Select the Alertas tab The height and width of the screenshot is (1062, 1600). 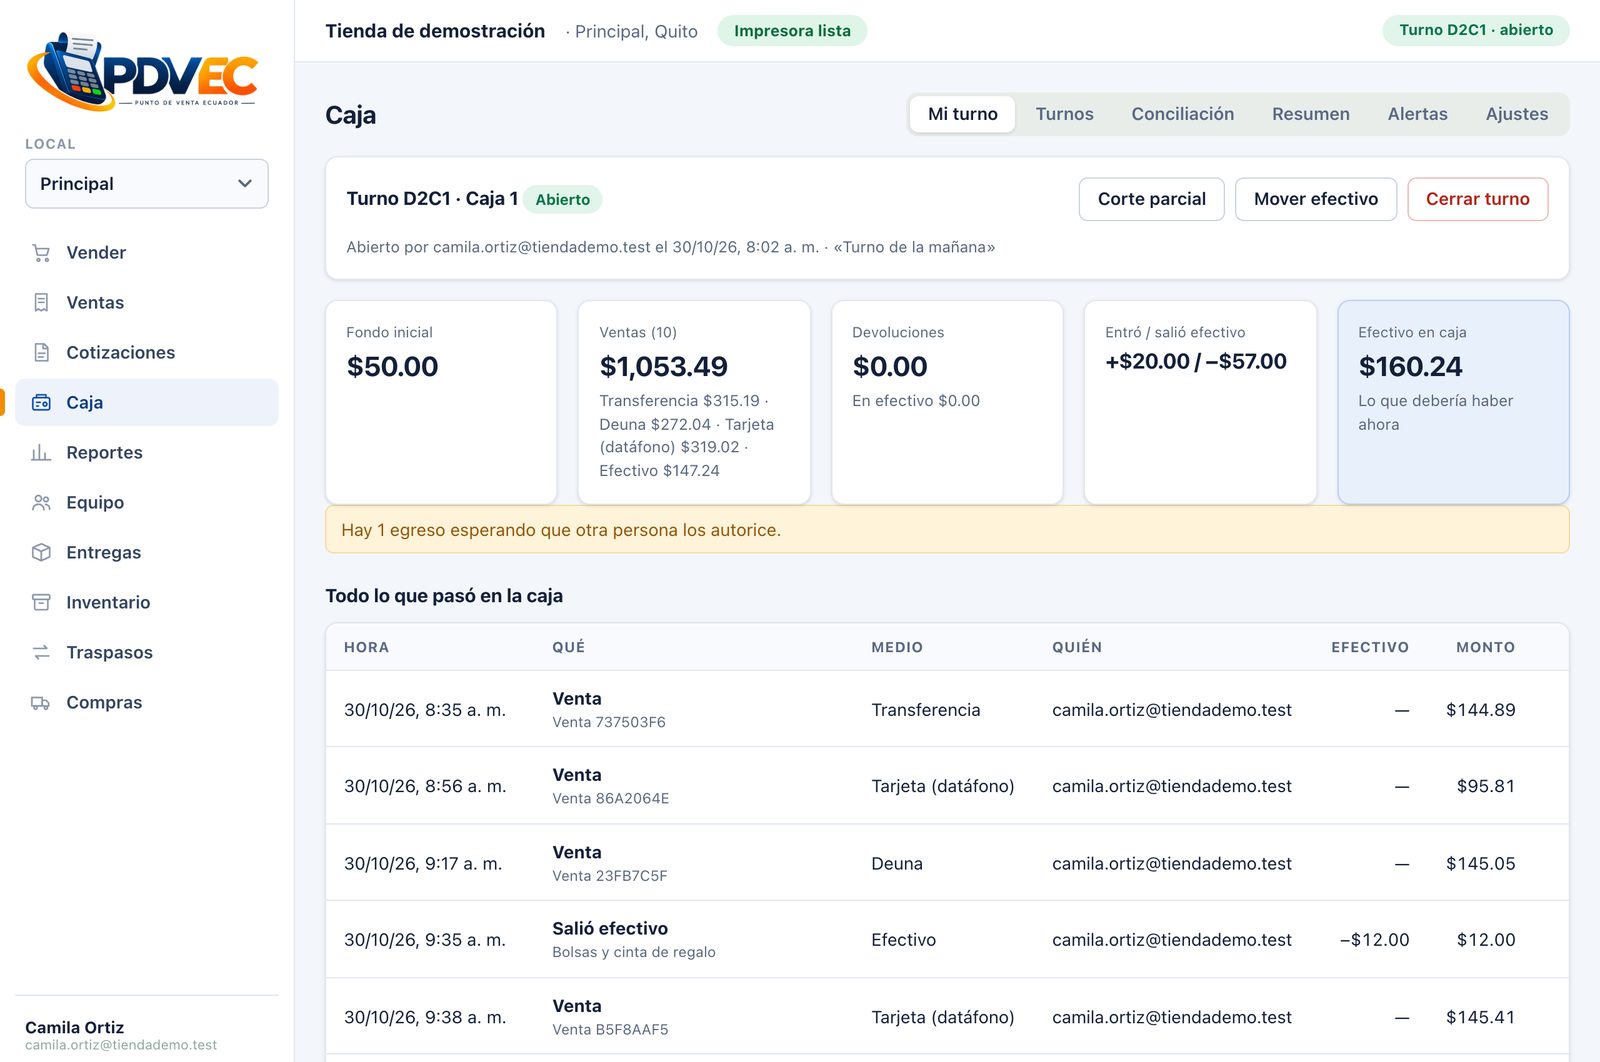1417,114
